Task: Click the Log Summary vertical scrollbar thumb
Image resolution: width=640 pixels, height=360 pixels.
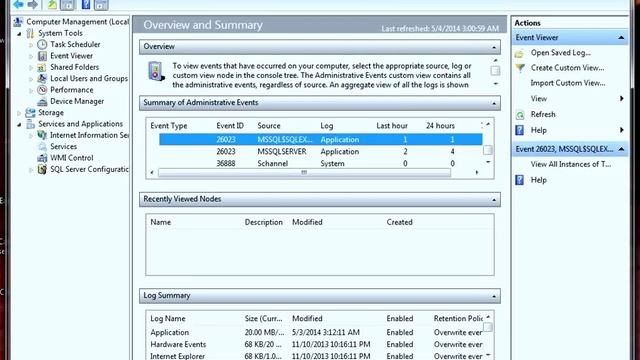Action: pos(488,327)
